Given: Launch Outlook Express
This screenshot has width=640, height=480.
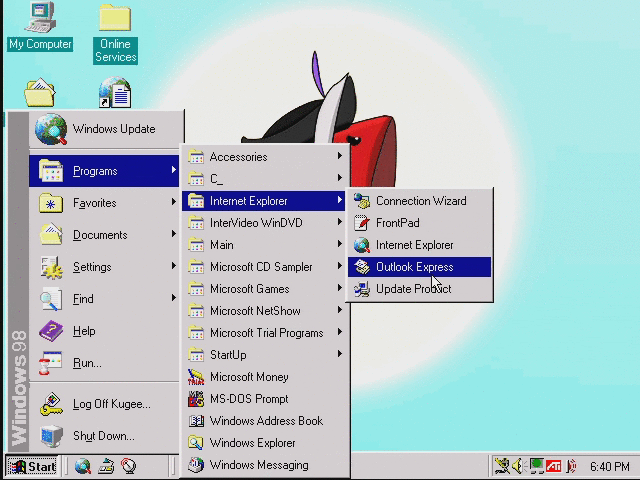Looking at the screenshot, I should (x=420, y=267).
